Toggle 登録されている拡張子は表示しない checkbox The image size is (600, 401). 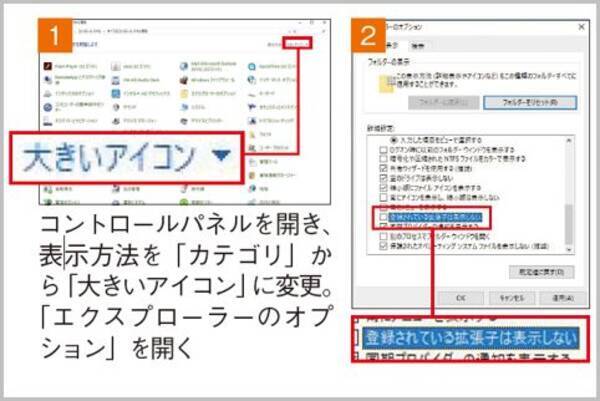tap(383, 217)
